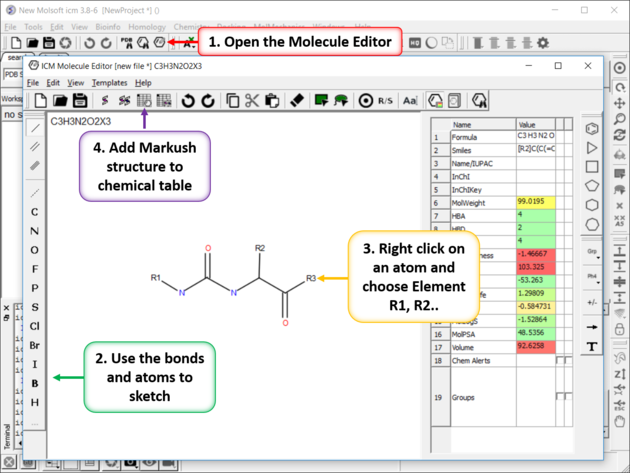Viewport: 630px width, 473px height.
Task: Select the single bond drawing tool
Action: coord(35,128)
